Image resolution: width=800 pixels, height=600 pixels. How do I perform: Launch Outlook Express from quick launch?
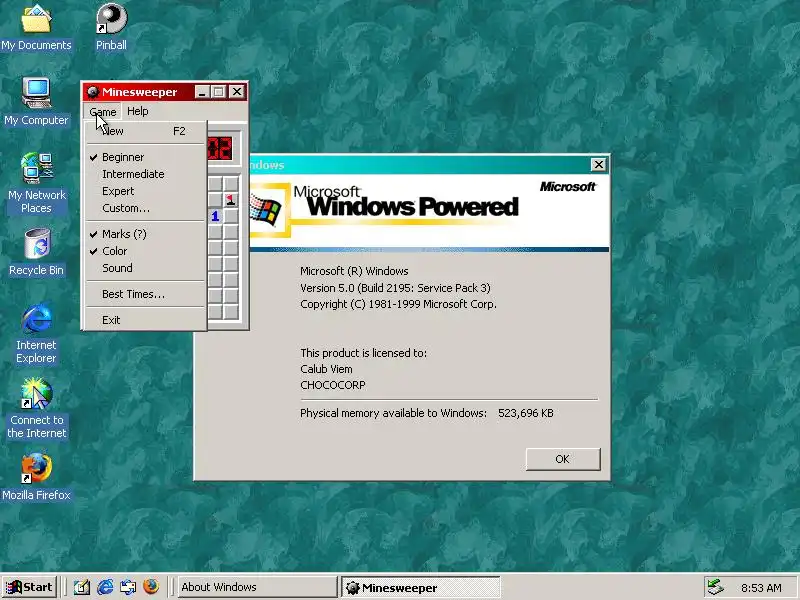click(128, 587)
